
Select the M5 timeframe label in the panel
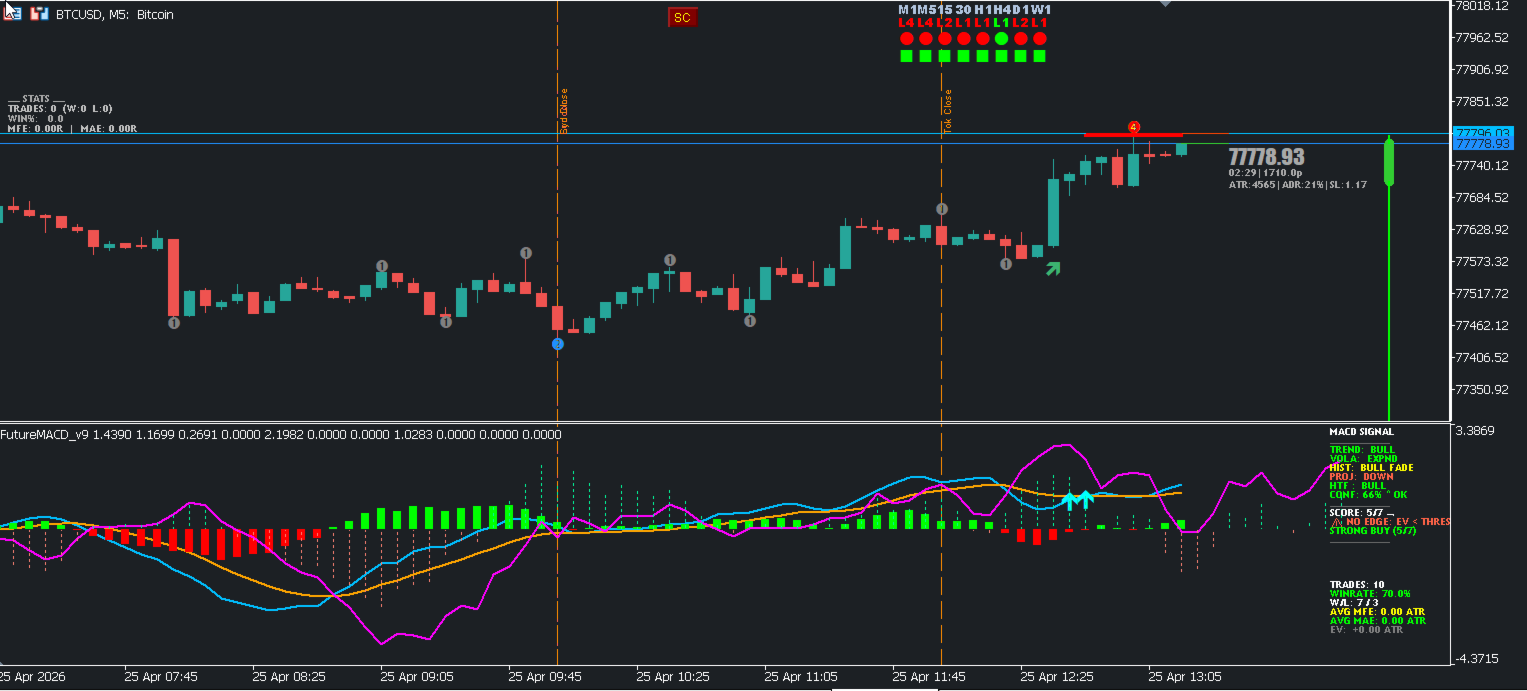point(927,10)
